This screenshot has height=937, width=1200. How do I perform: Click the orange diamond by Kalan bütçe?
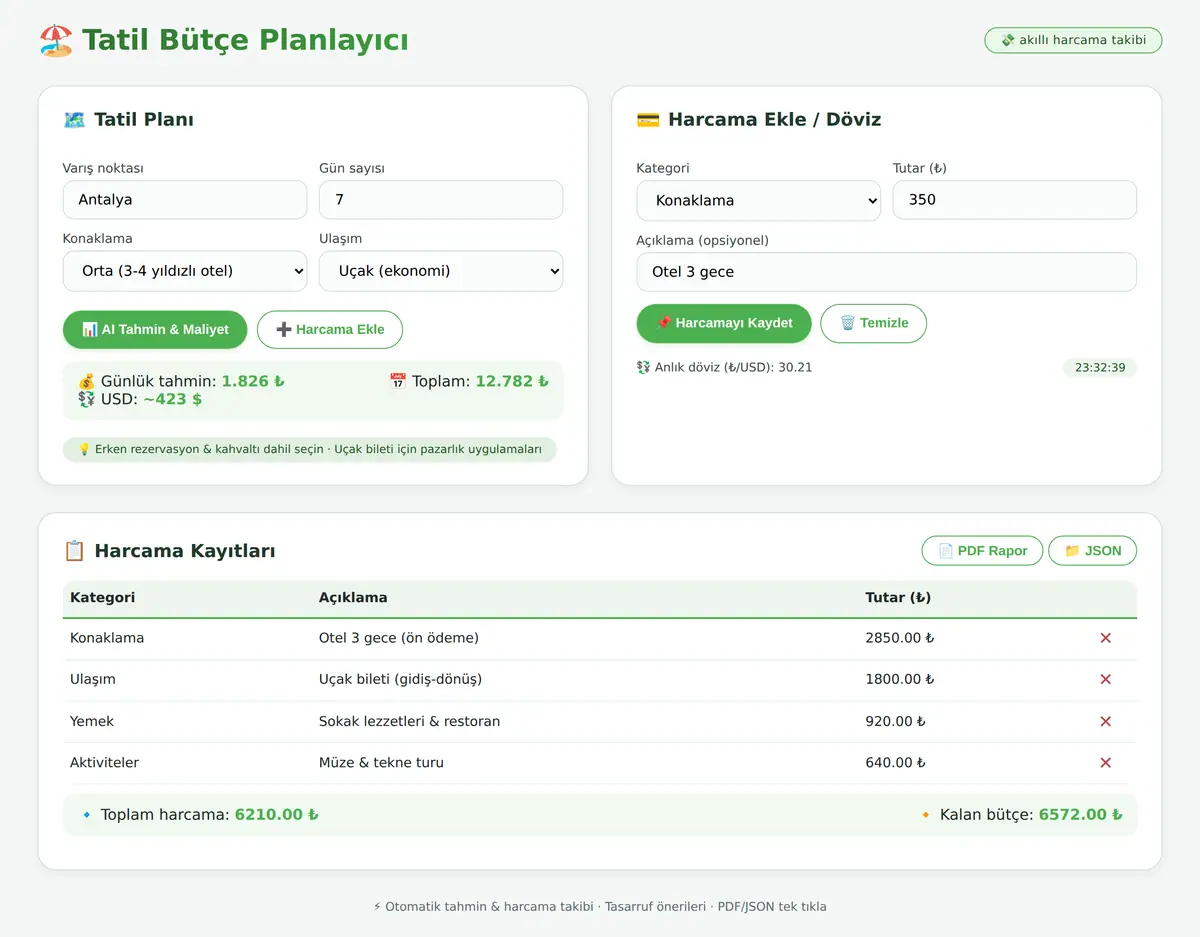pos(925,815)
